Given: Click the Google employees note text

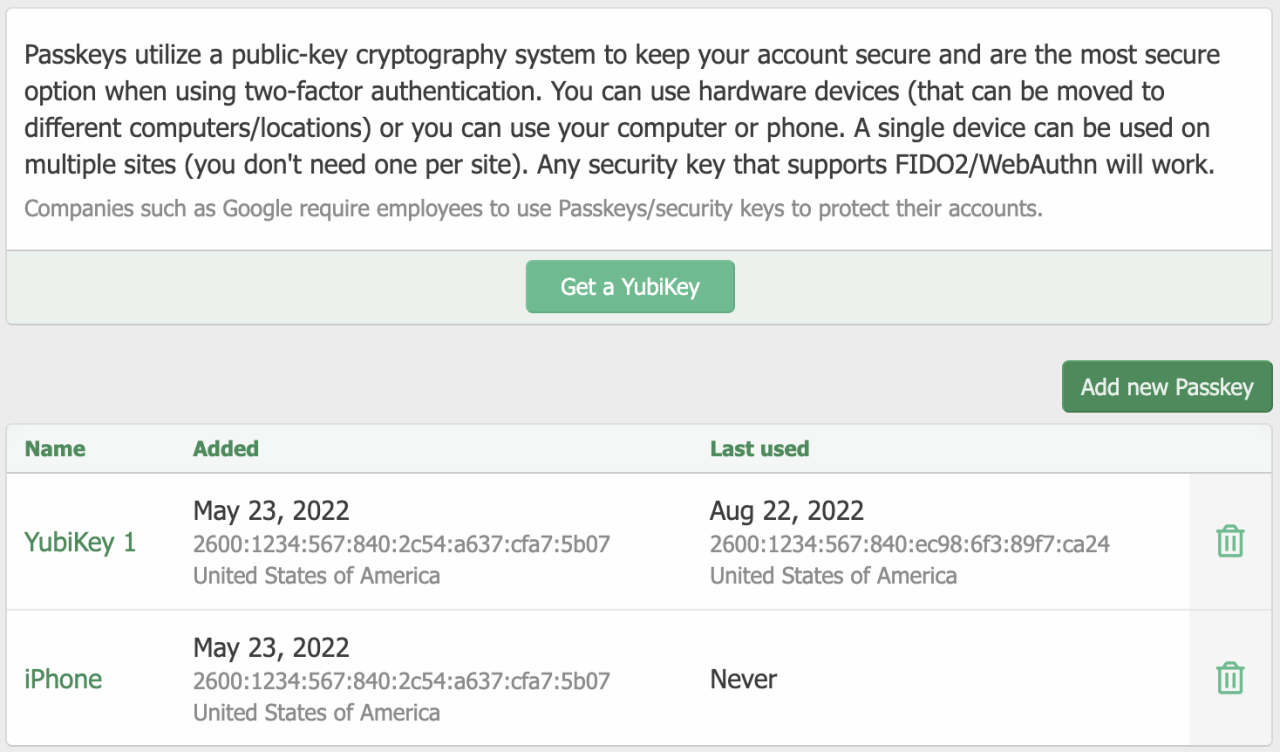Looking at the screenshot, I should click(x=533, y=209).
